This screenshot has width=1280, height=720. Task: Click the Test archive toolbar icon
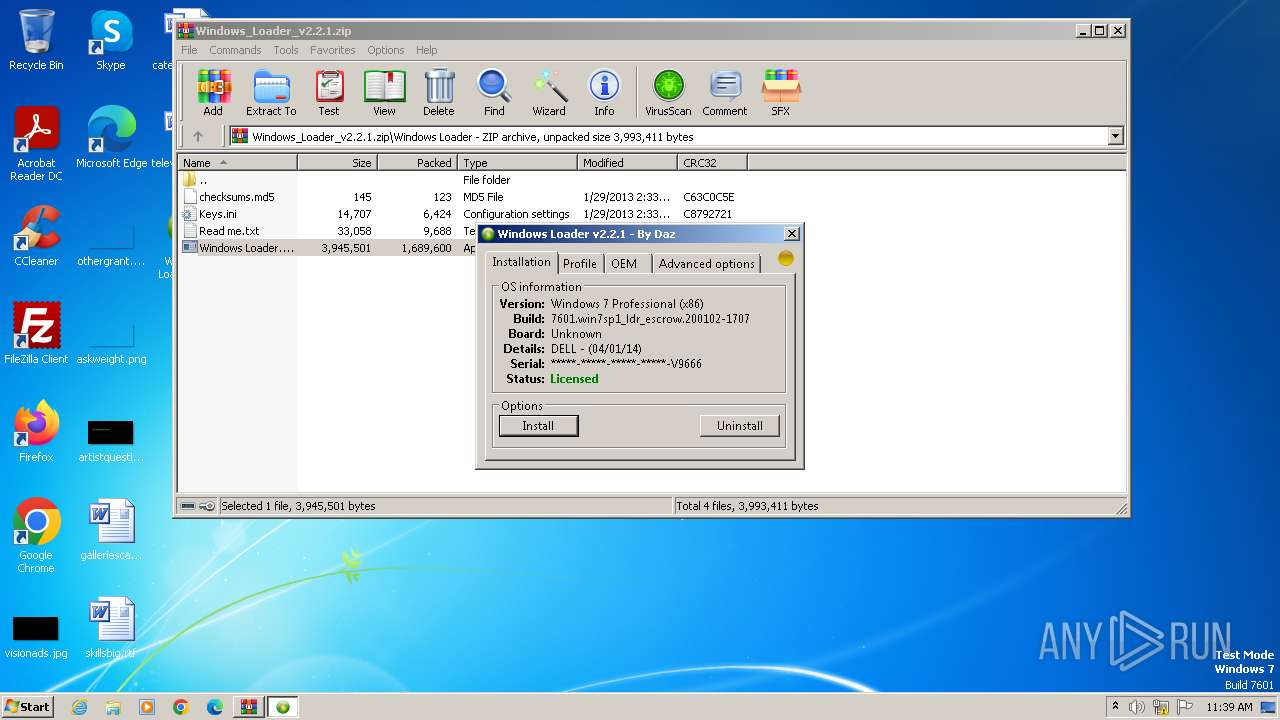(x=329, y=93)
